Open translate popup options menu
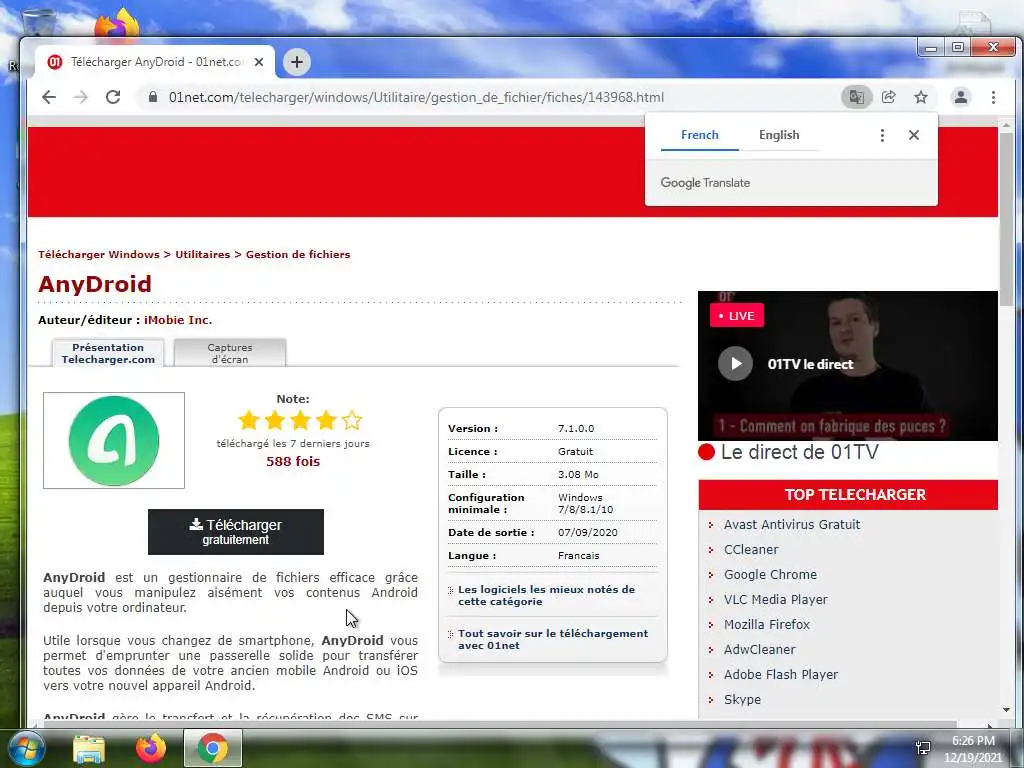This screenshot has height=768, width=1024. pyautogui.click(x=882, y=135)
